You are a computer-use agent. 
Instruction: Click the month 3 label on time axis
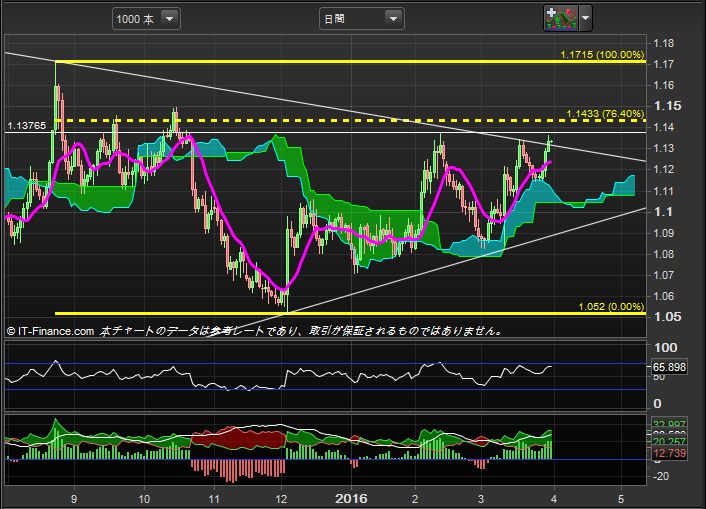(x=481, y=499)
